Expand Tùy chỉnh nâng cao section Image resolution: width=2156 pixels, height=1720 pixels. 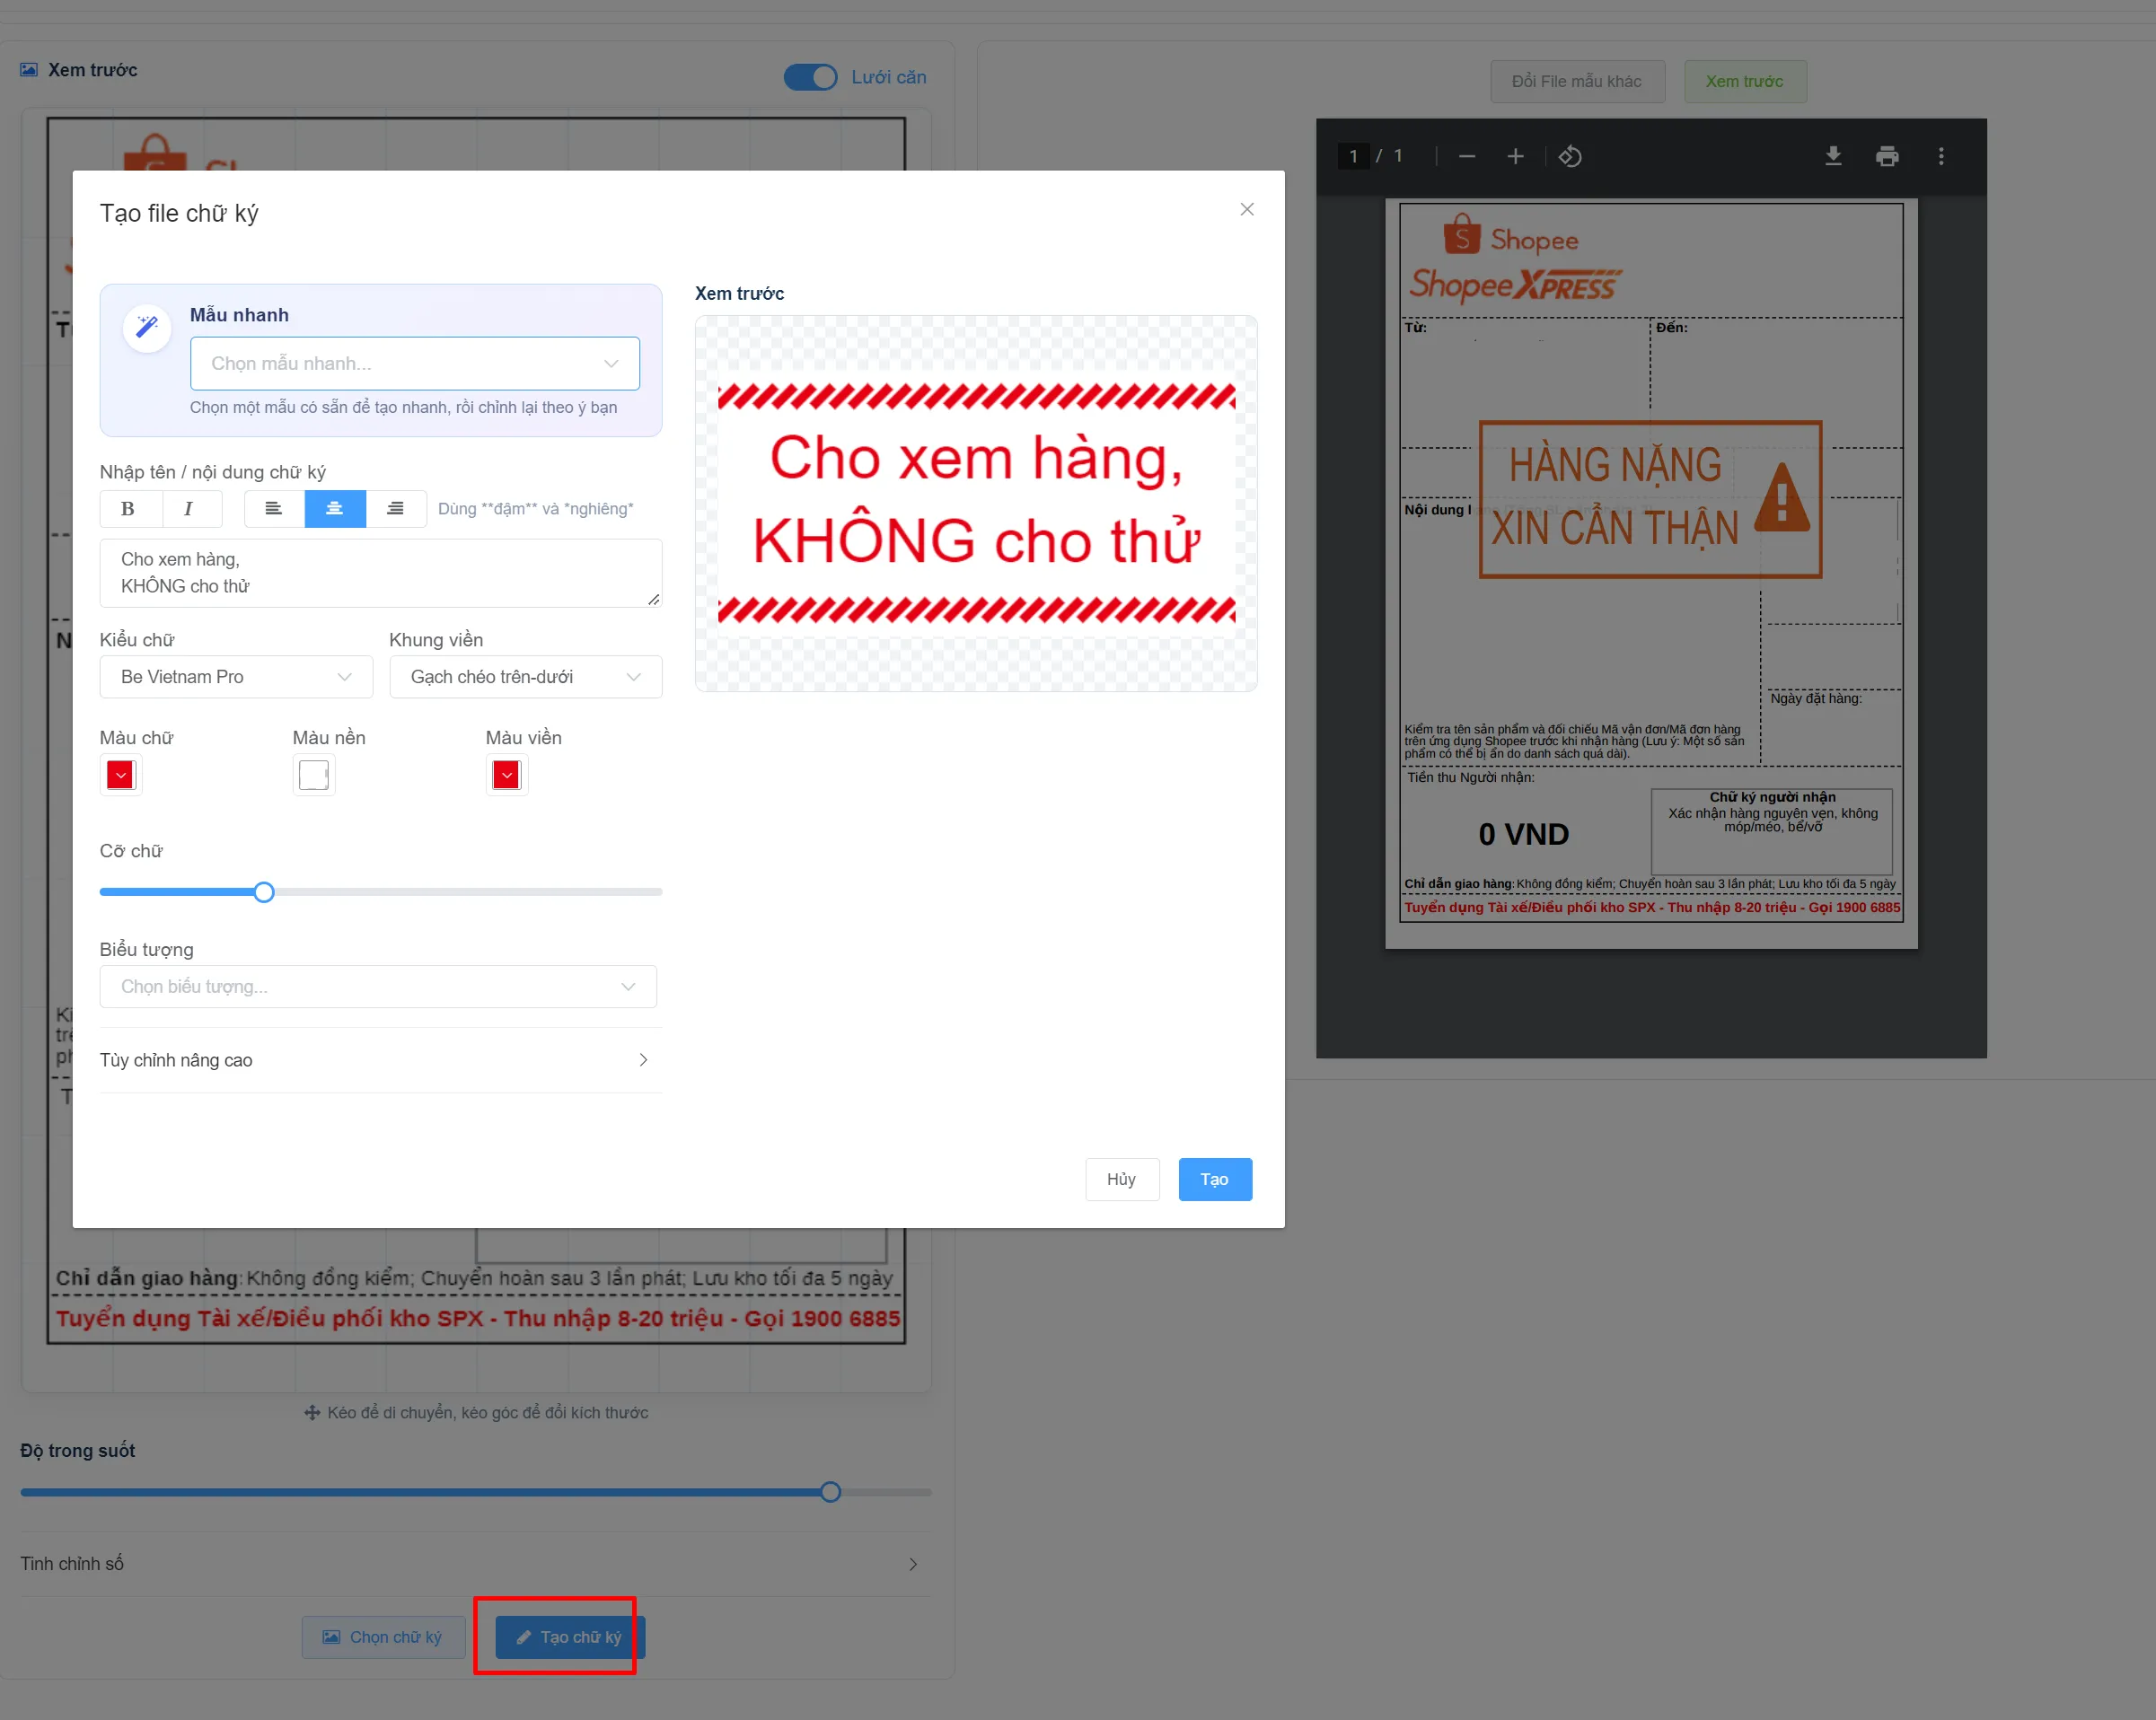coord(380,1060)
